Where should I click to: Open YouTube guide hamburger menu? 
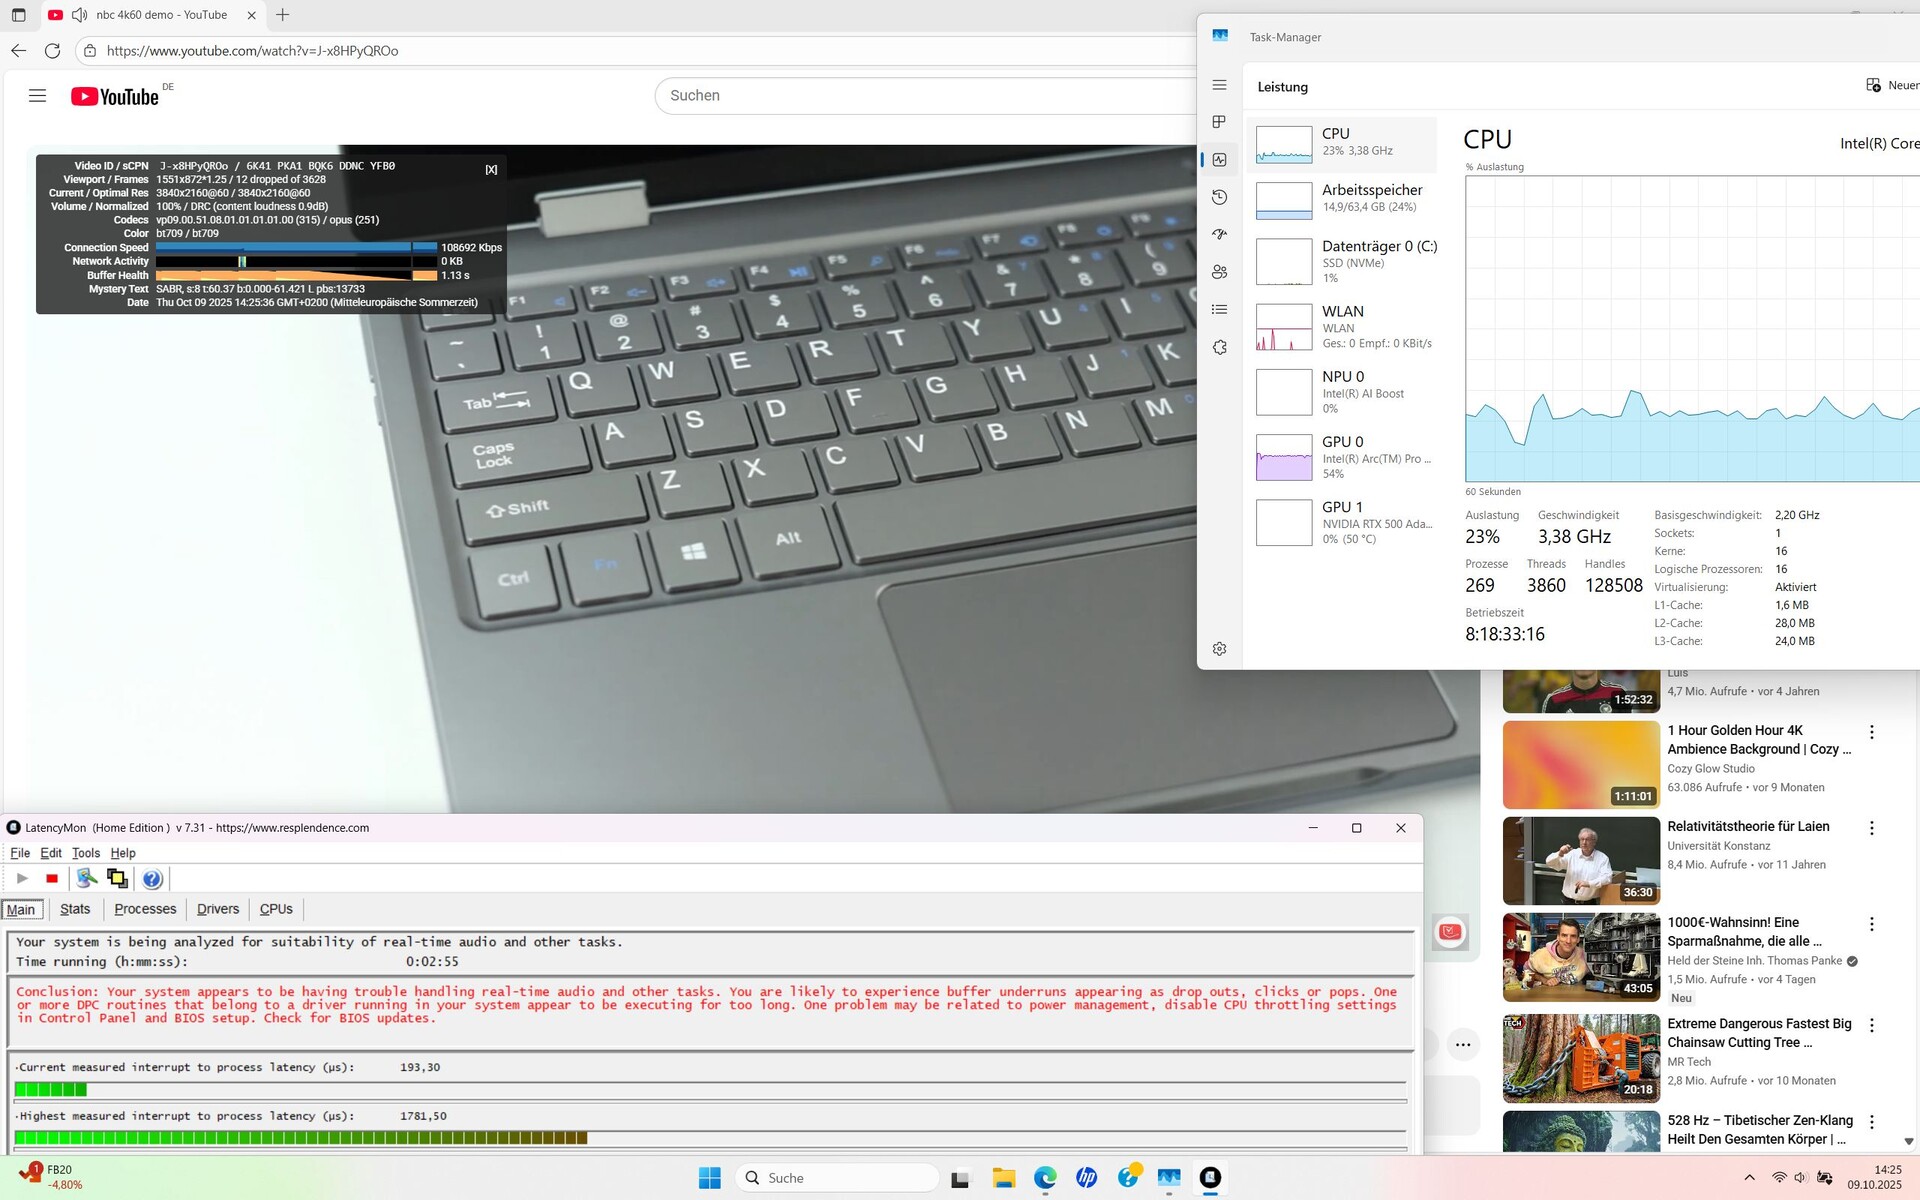tap(38, 96)
